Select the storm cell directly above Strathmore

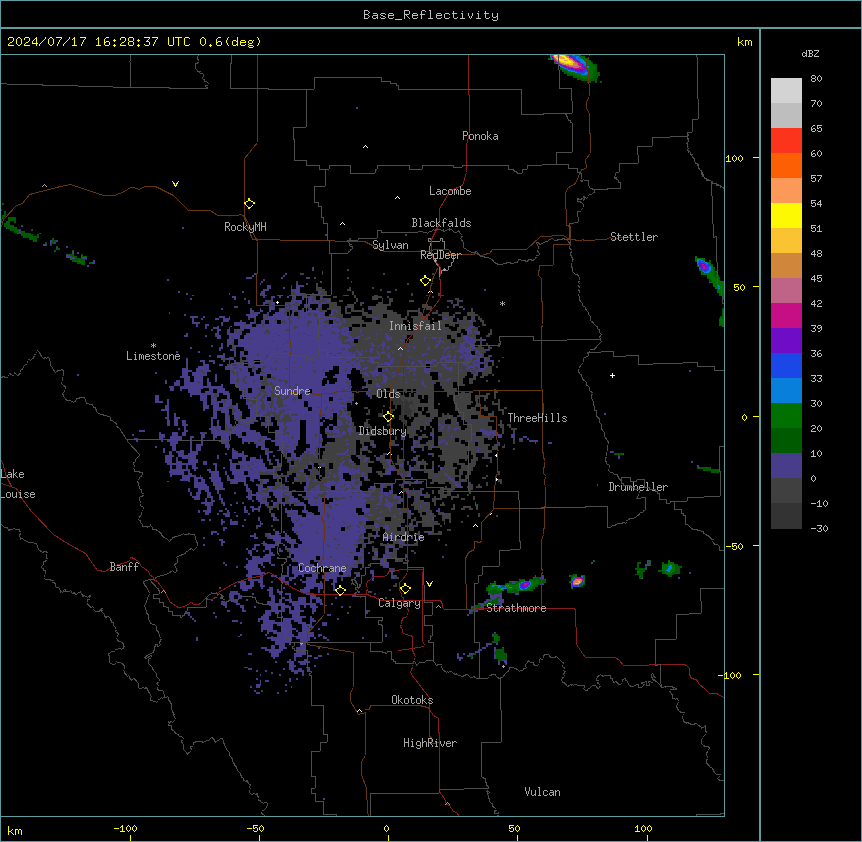516,585
